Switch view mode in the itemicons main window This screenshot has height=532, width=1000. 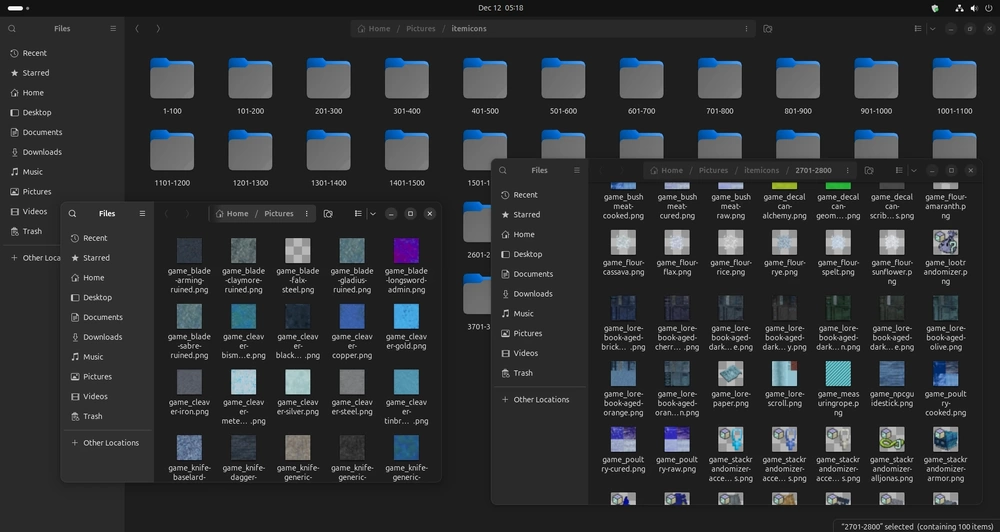click(x=918, y=29)
